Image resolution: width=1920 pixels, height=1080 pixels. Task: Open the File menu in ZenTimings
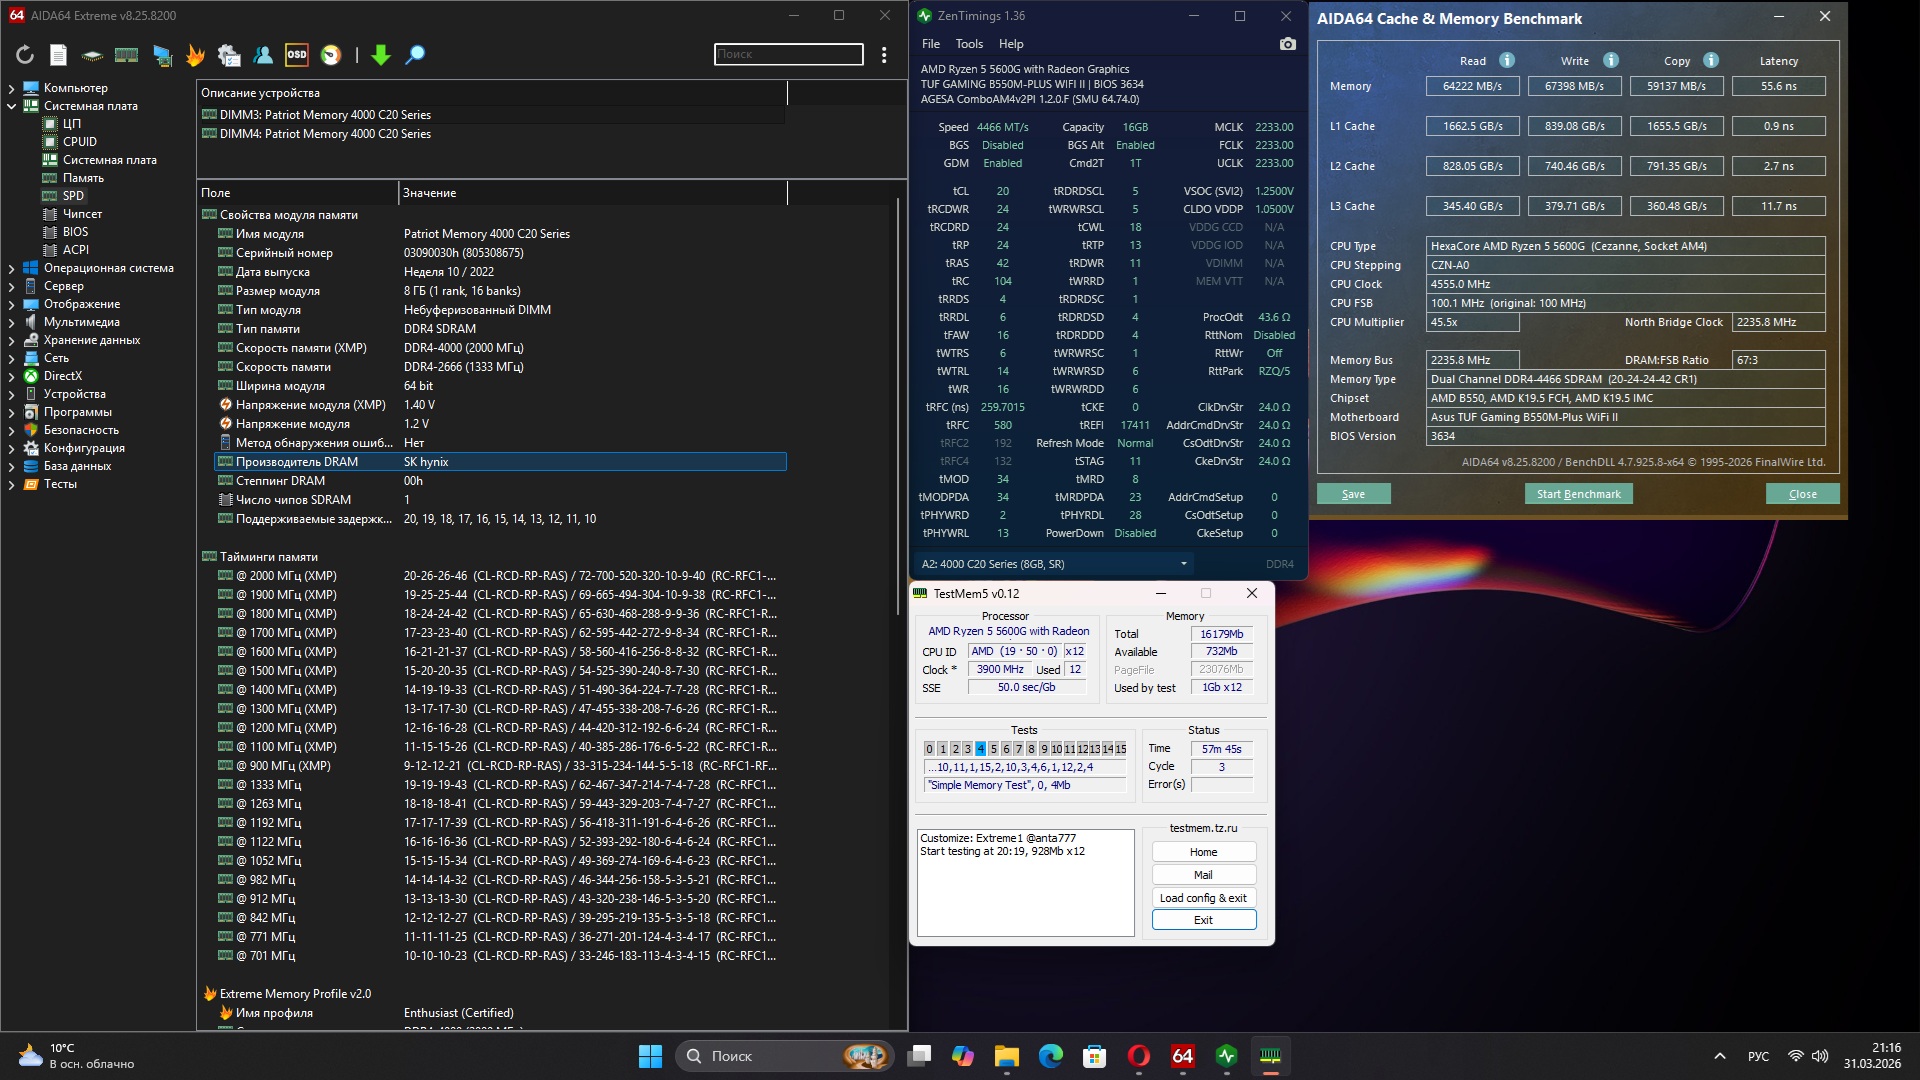pos(930,44)
